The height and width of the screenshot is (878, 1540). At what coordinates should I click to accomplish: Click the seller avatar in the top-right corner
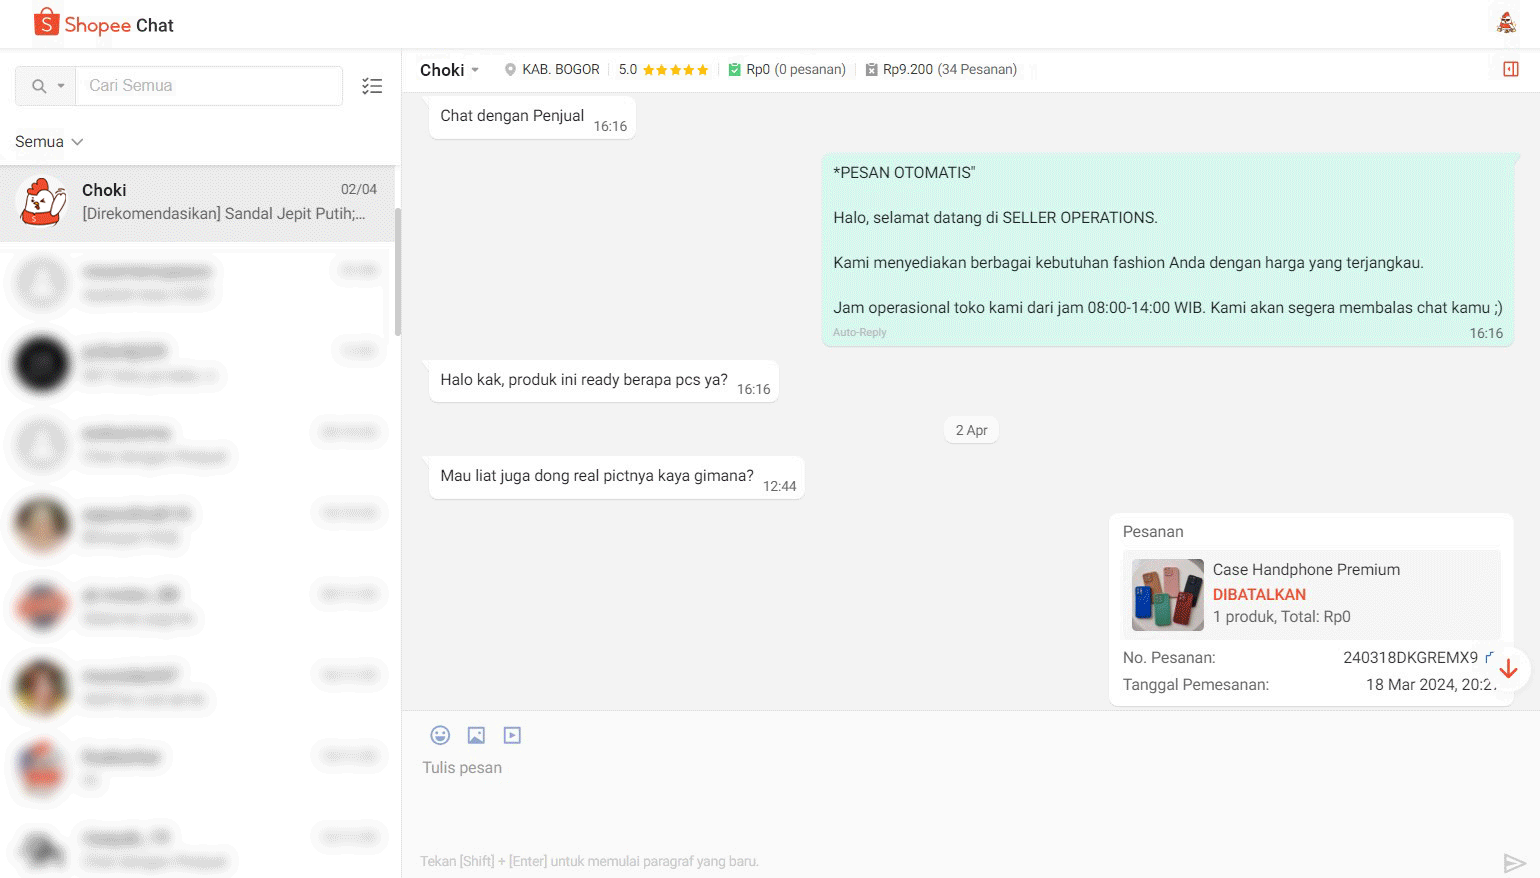[1505, 22]
